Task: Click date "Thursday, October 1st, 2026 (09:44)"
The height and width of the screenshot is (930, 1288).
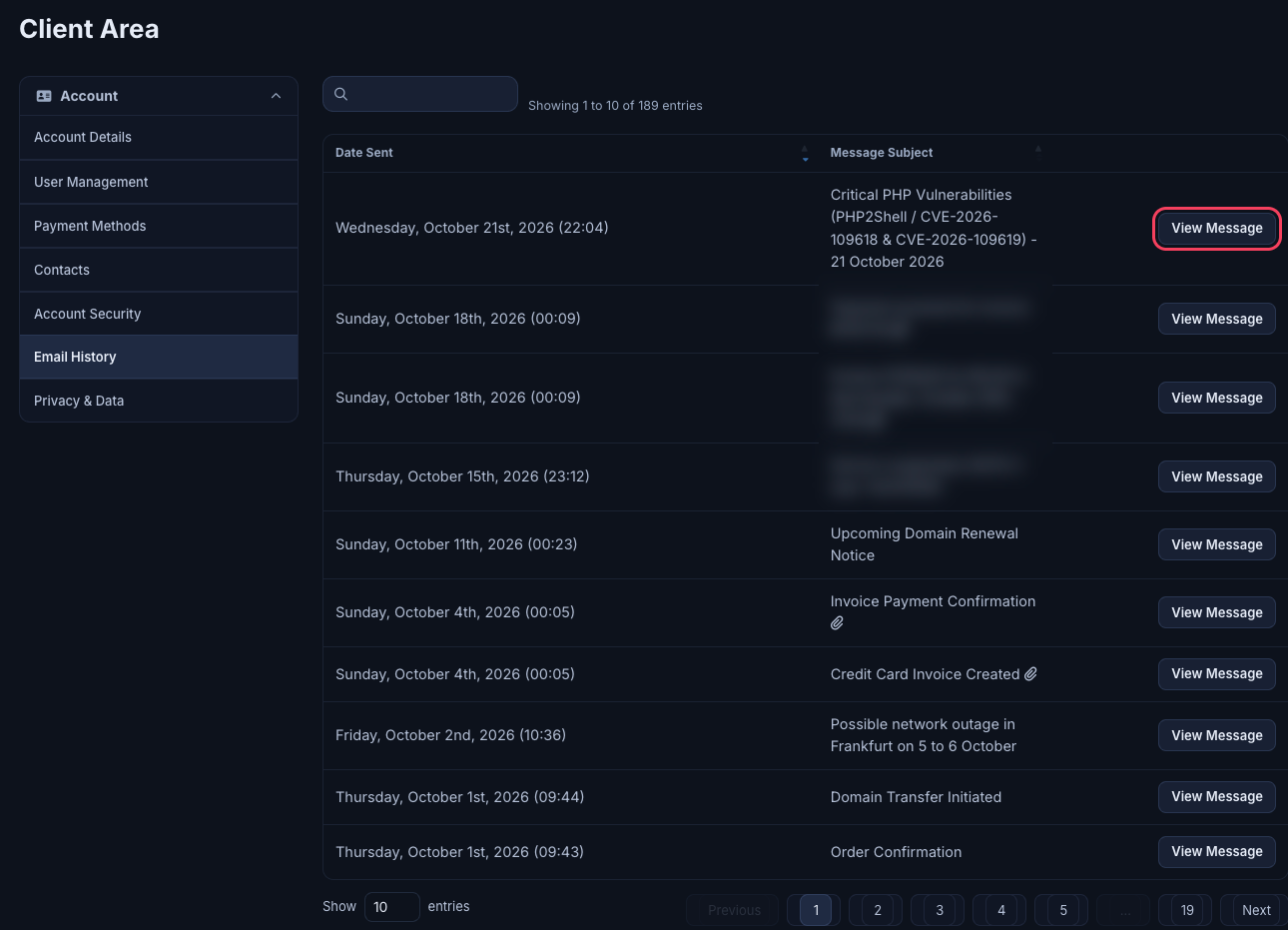Action: tap(460, 797)
